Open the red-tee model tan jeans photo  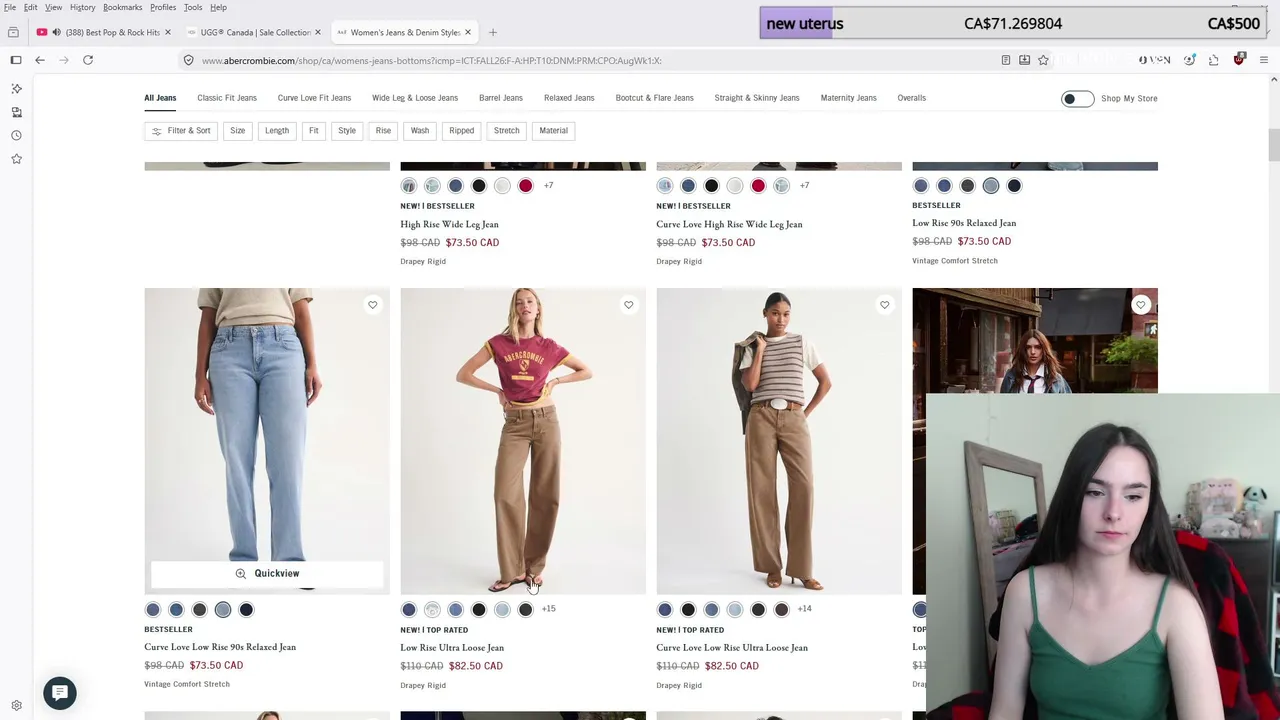523,441
